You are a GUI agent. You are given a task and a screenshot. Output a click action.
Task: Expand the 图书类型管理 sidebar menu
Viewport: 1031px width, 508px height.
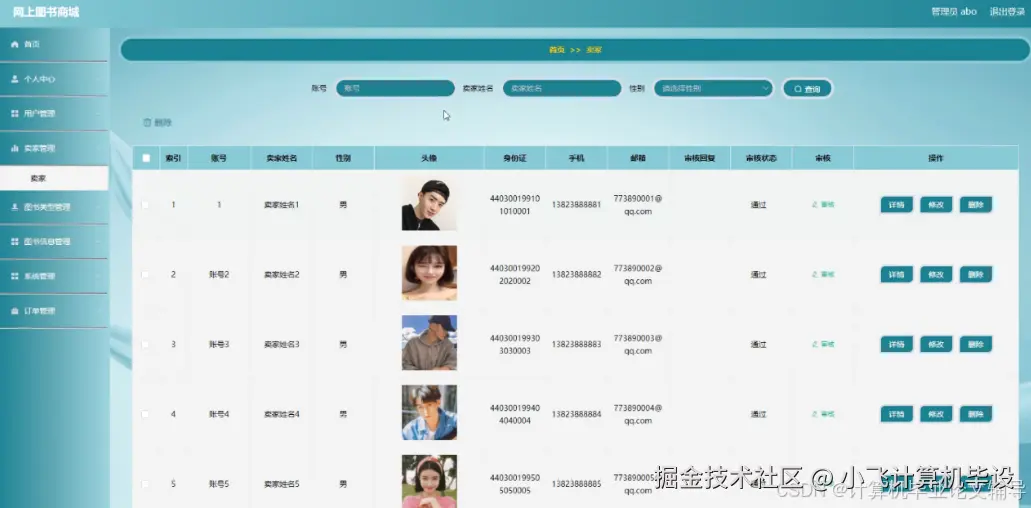pyautogui.click(x=54, y=207)
